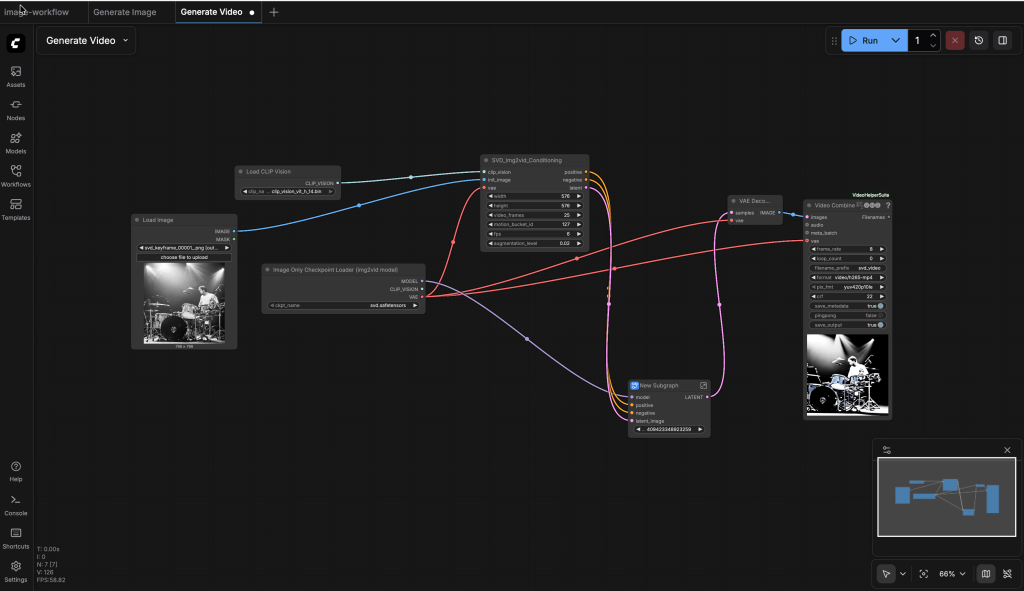Open the Run button's dropdown arrow

tap(895, 40)
